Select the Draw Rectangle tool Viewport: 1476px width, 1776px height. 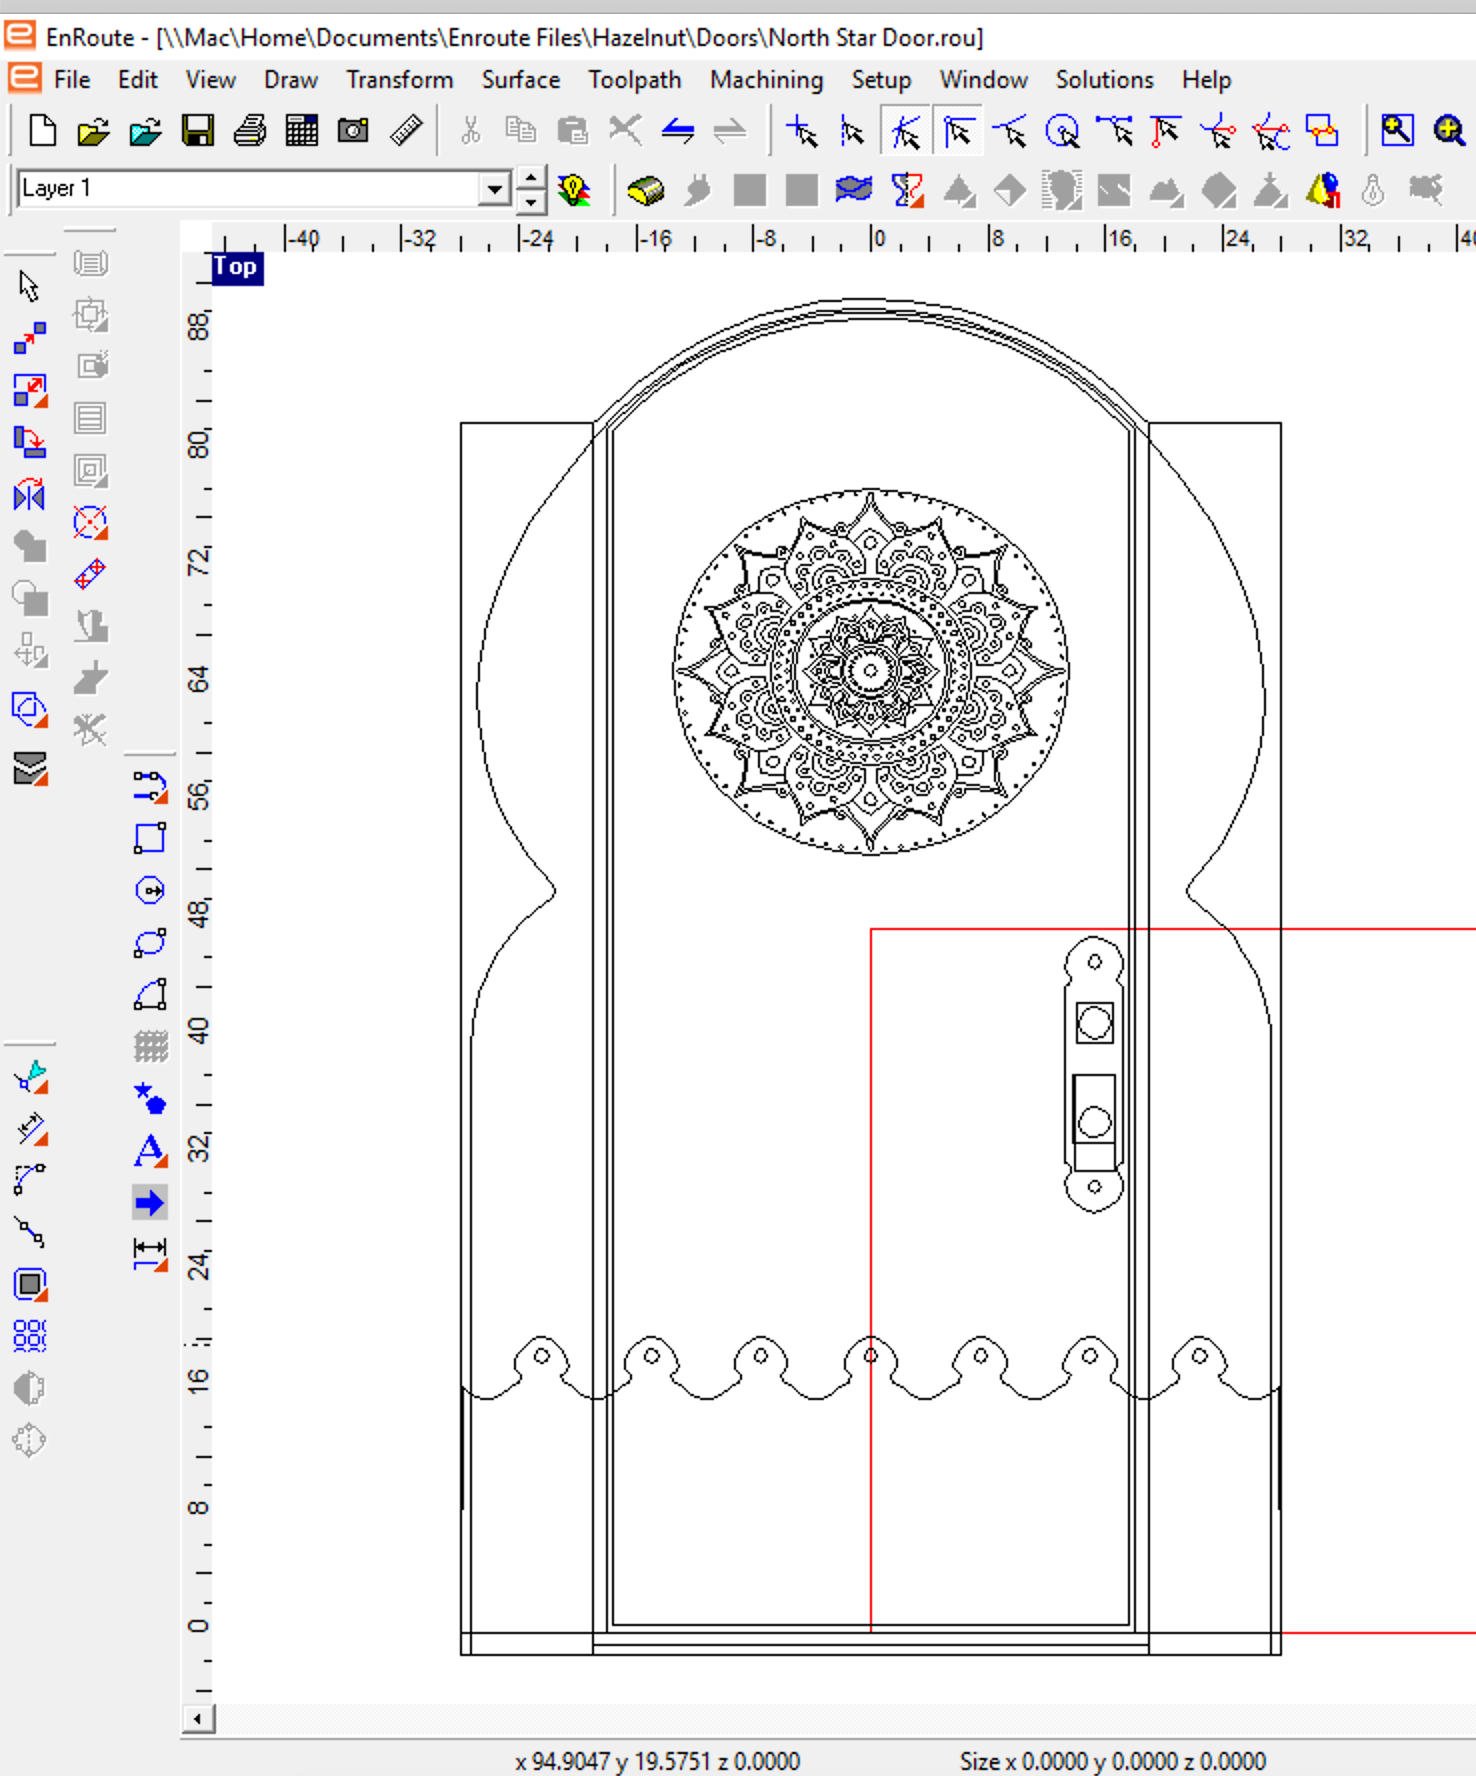150,838
